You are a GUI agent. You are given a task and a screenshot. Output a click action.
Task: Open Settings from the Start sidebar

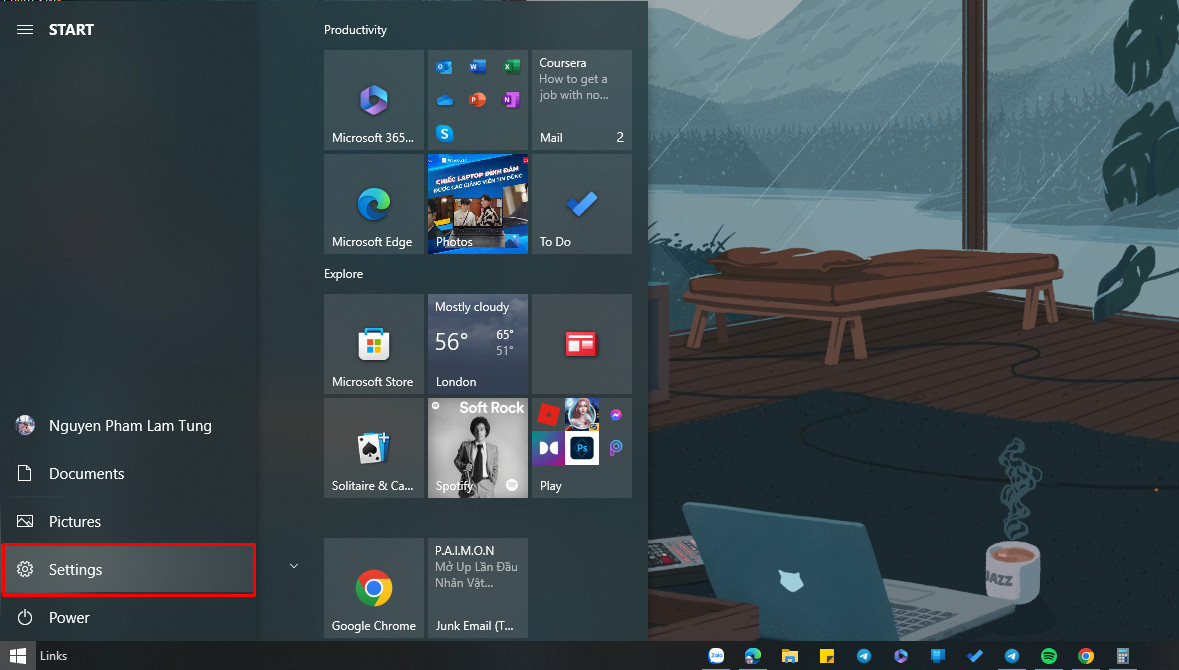tap(129, 570)
